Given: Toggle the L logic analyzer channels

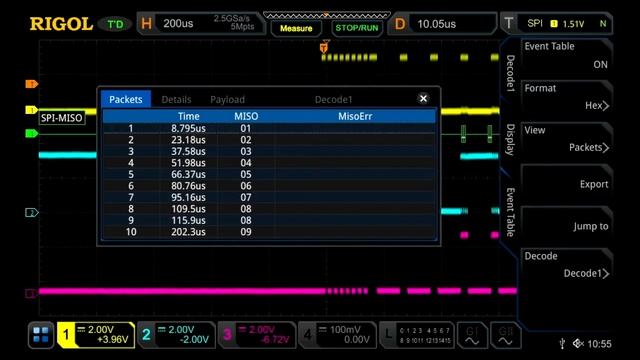Looking at the screenshot, I should (417, 335).
